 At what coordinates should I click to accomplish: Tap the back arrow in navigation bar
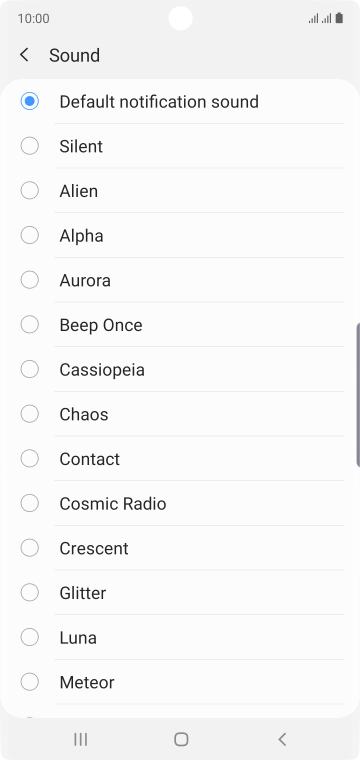tap(282, 739)
